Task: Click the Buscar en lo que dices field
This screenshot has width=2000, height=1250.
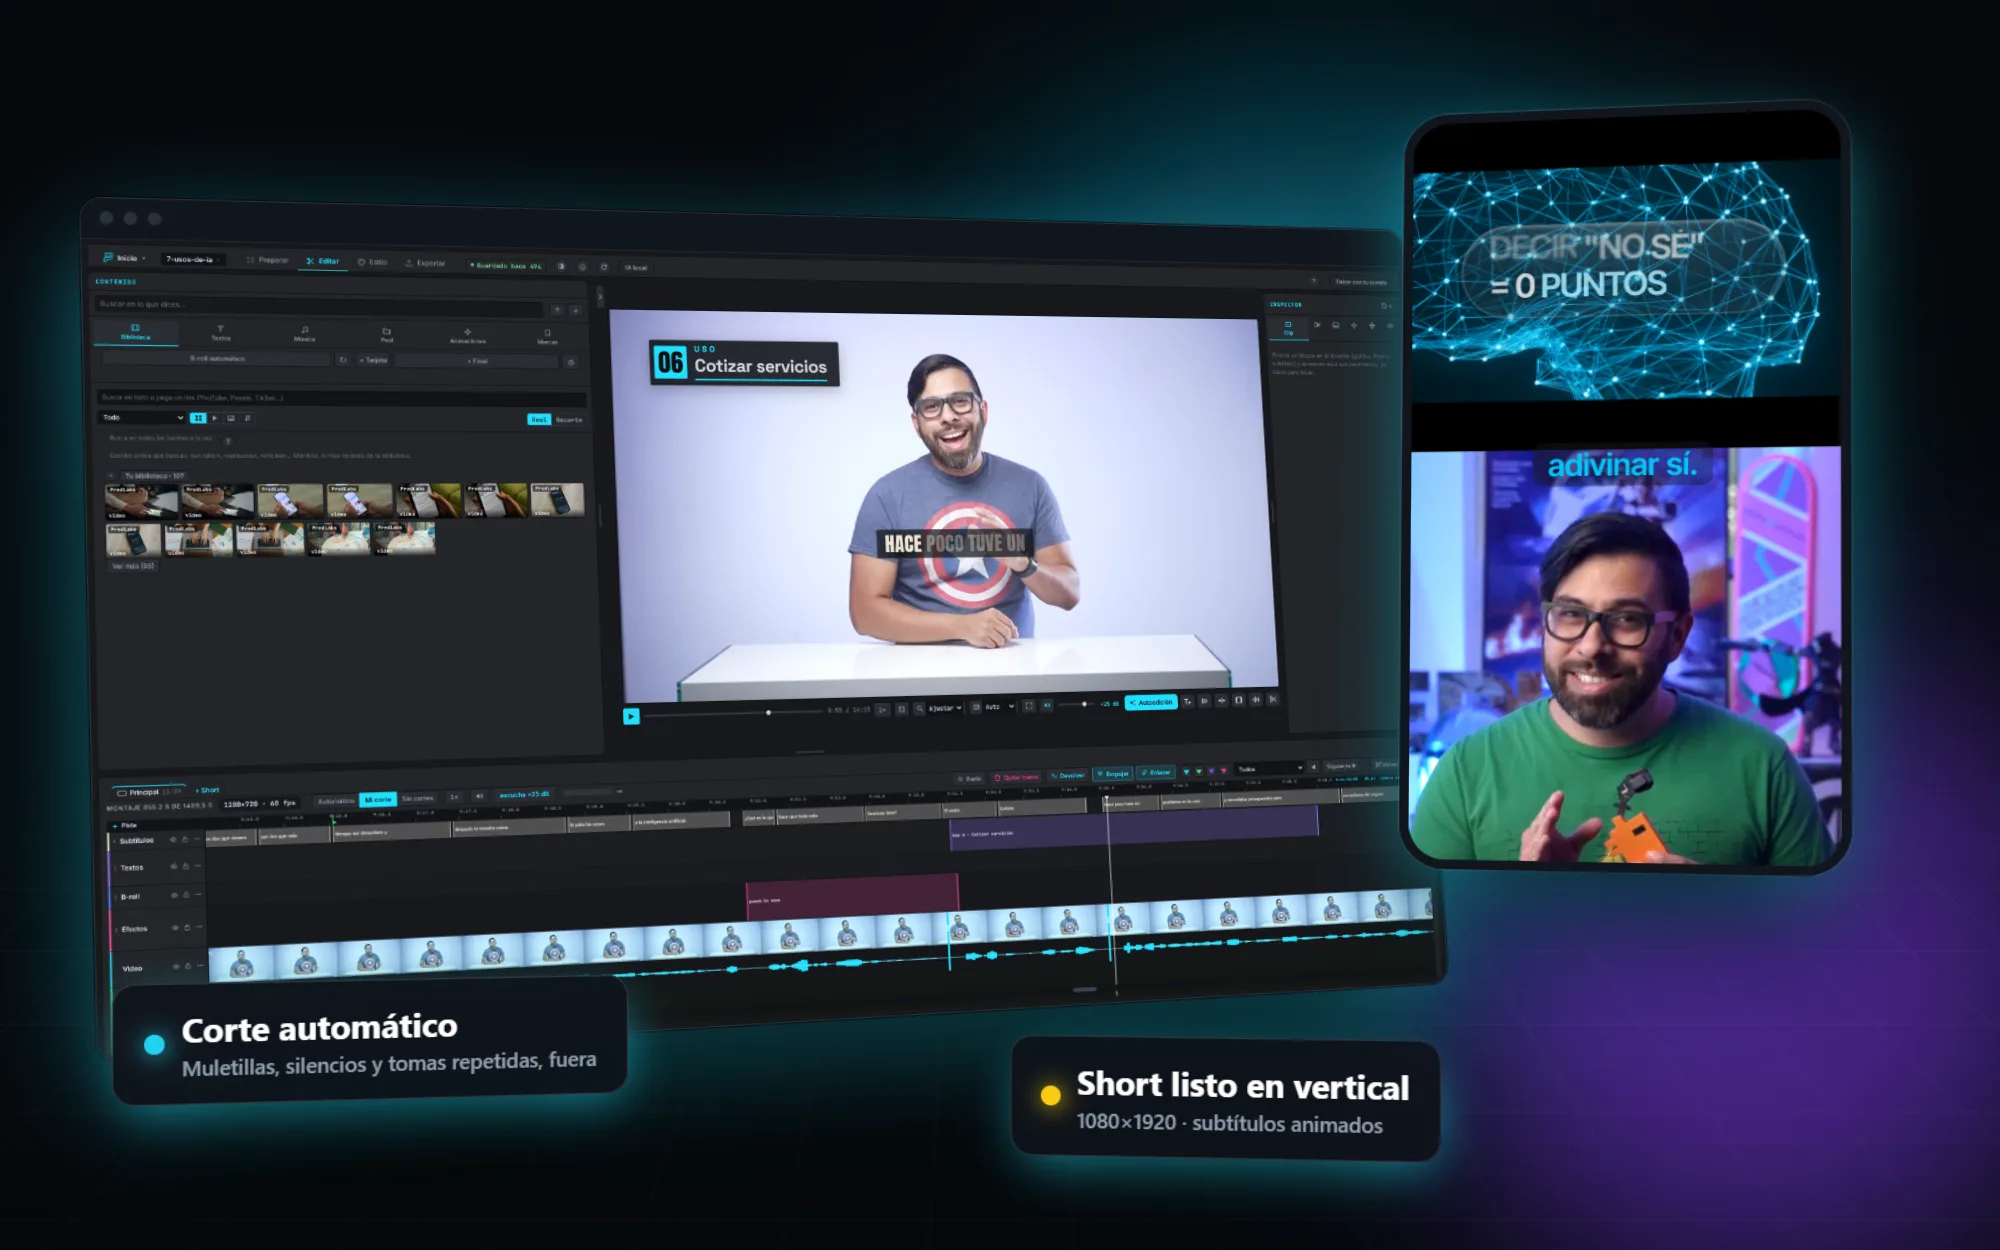Action: (x=320, y=306)
